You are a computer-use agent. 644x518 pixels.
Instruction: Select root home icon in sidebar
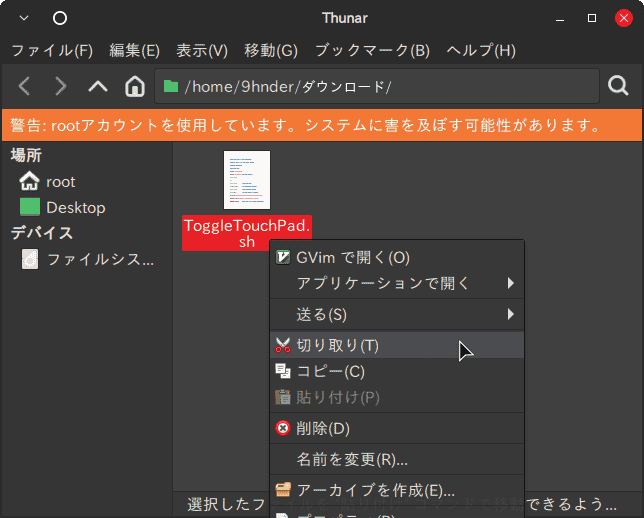point(29,181)
